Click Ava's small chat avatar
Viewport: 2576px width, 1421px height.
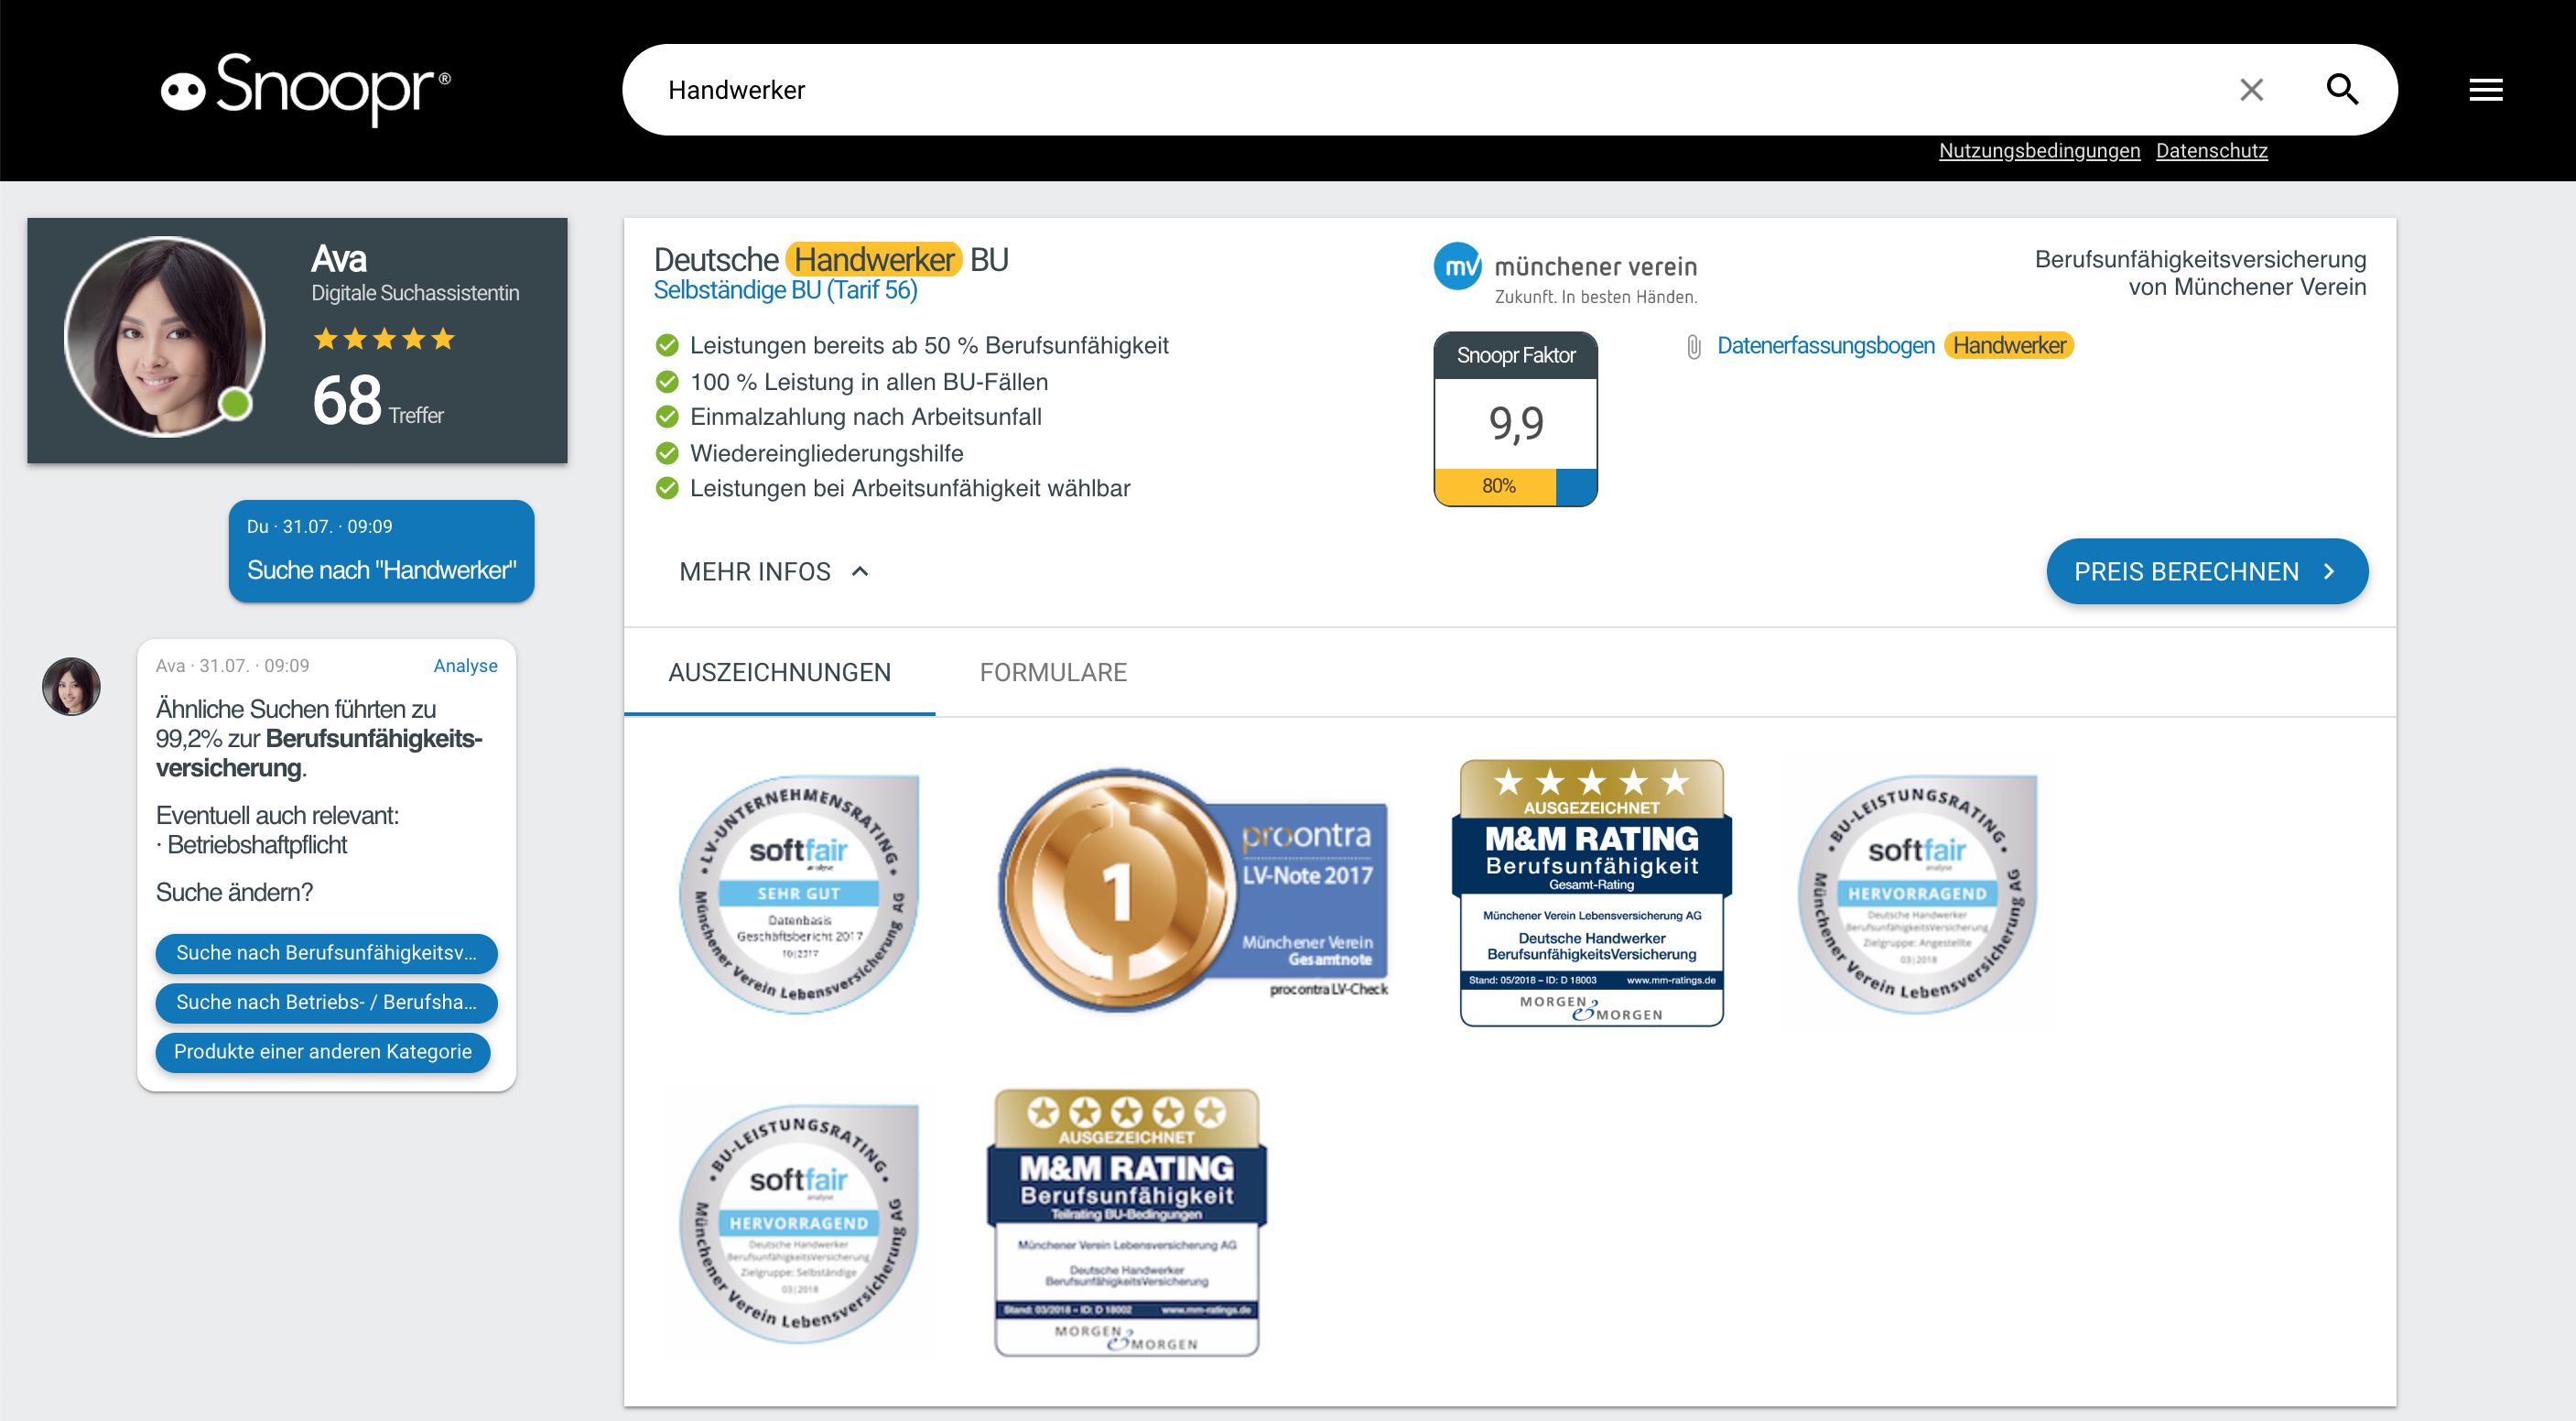click(71, 686)
